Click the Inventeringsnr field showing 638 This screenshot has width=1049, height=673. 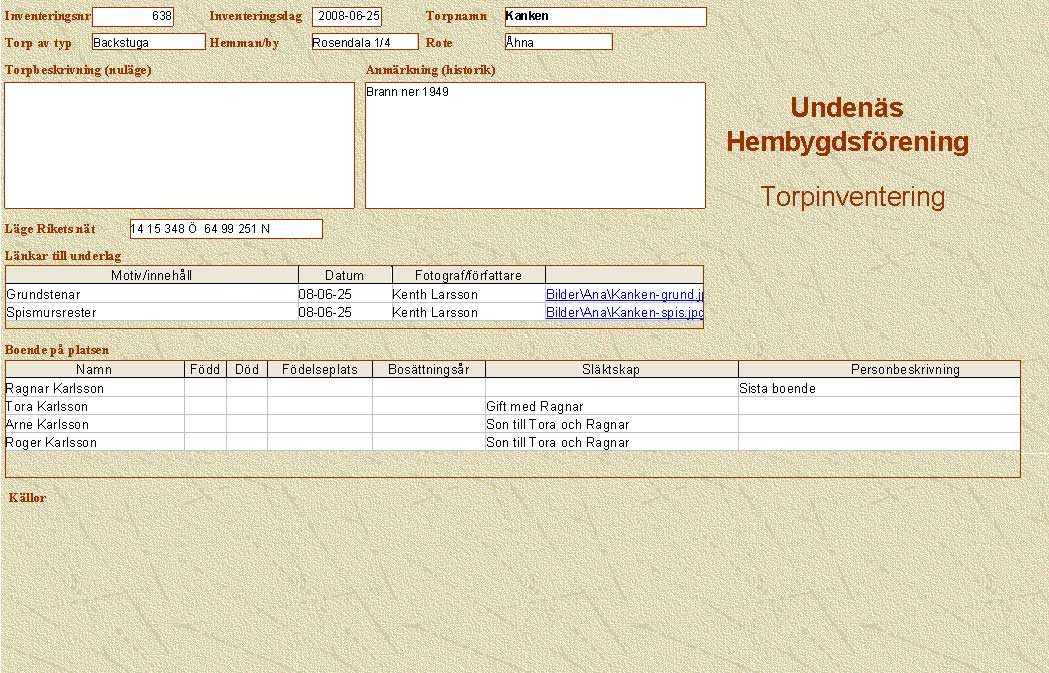coord(132,17)
